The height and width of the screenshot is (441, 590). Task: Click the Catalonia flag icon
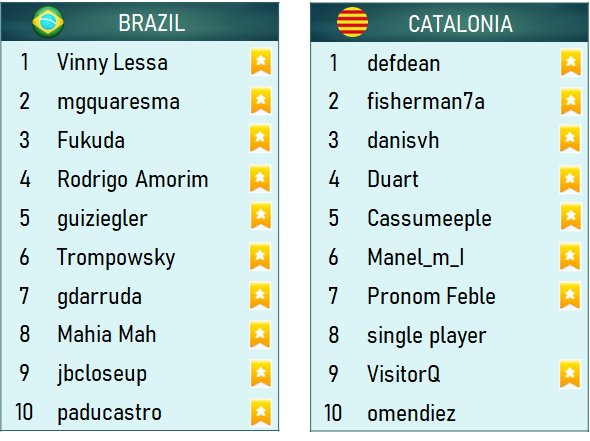(x=352, y=22)
